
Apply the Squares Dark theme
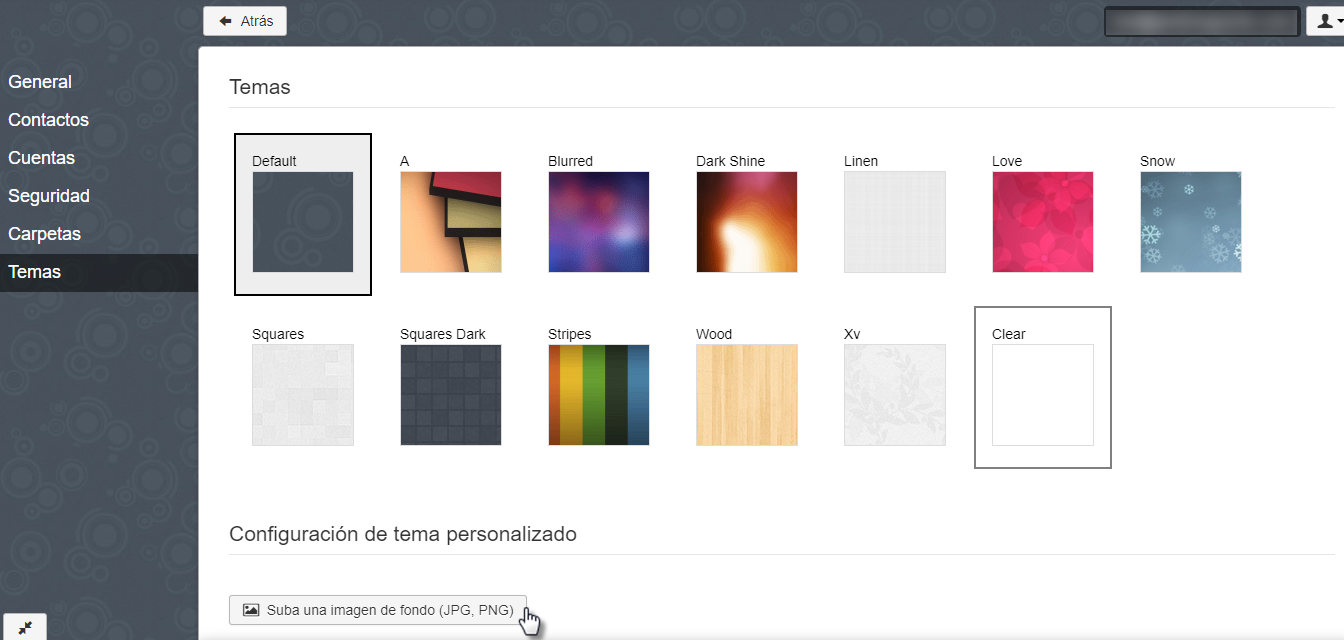pos(450,395)
